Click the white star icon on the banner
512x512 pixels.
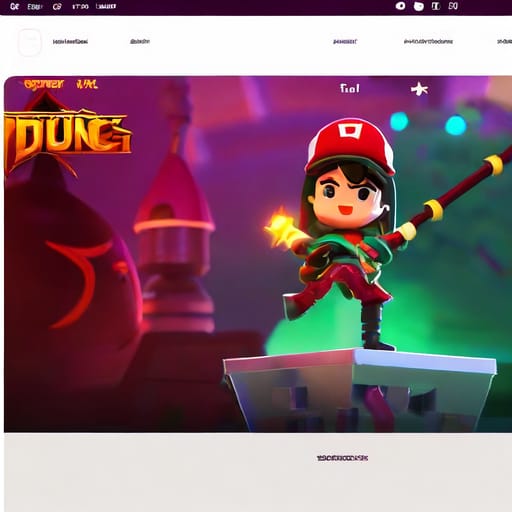pyautogui.click(x=419, y=89)
